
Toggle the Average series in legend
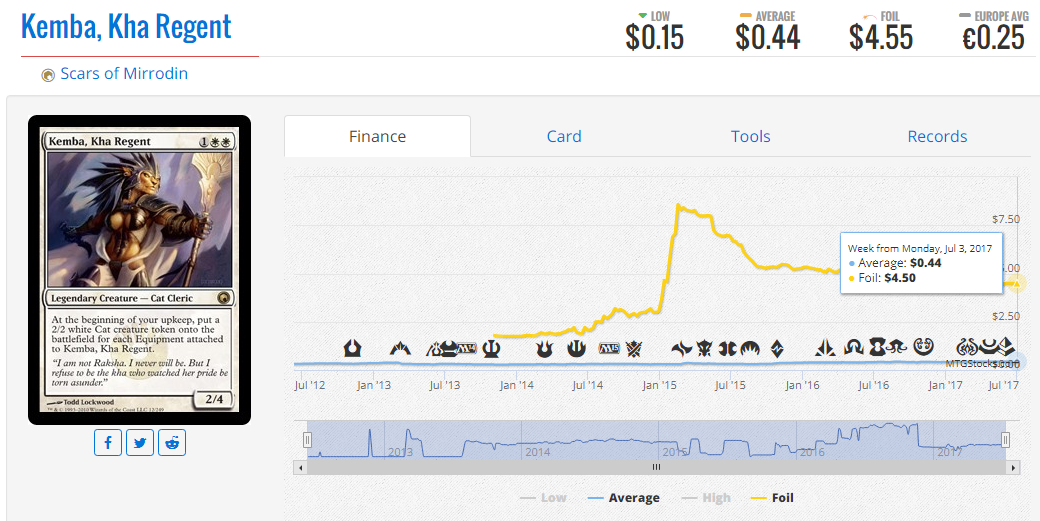coord(624,498)
